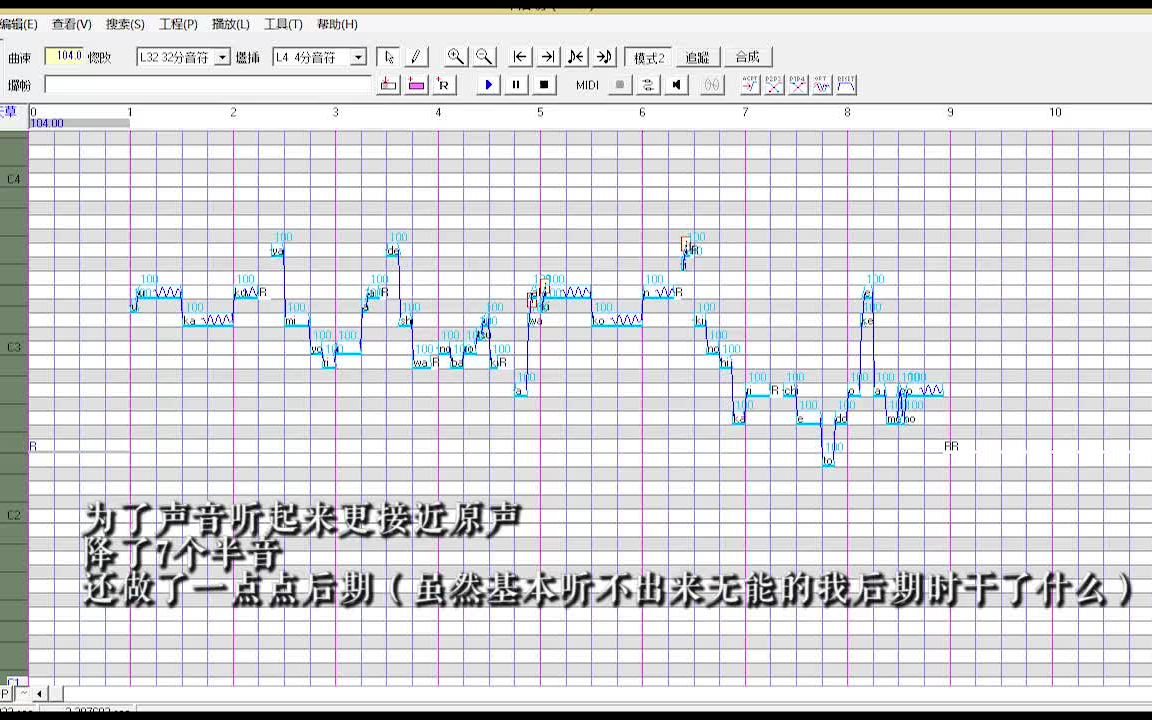This screenshot has height=720, width=1152.
Task: Click the zoom out magnifier icon
Action: click(484, 56)
